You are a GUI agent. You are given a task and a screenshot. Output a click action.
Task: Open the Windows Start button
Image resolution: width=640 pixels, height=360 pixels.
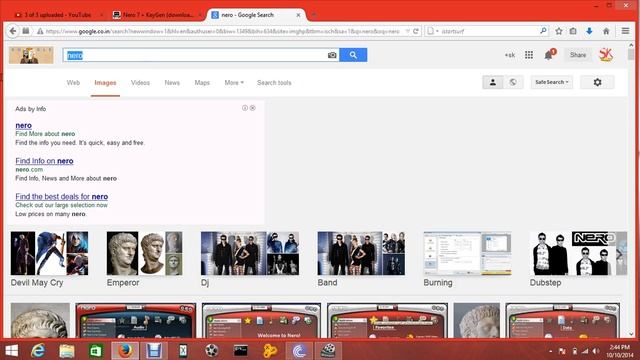[11, 351]
